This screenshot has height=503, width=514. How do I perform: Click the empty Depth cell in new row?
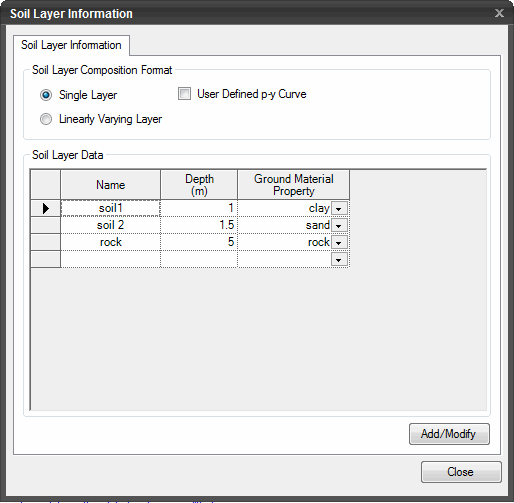(199, 259)
